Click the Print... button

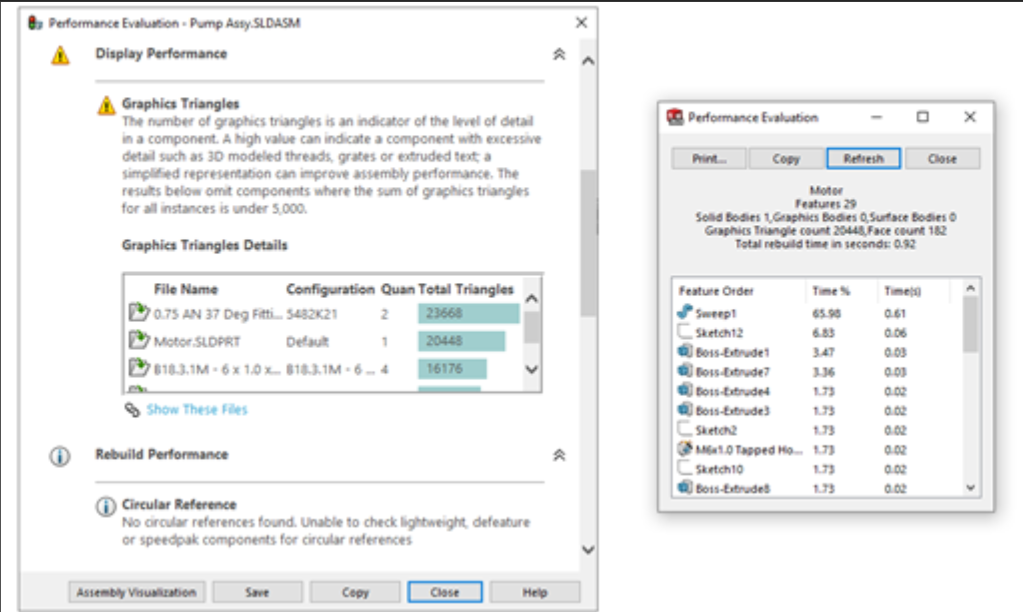pos(709,159)
